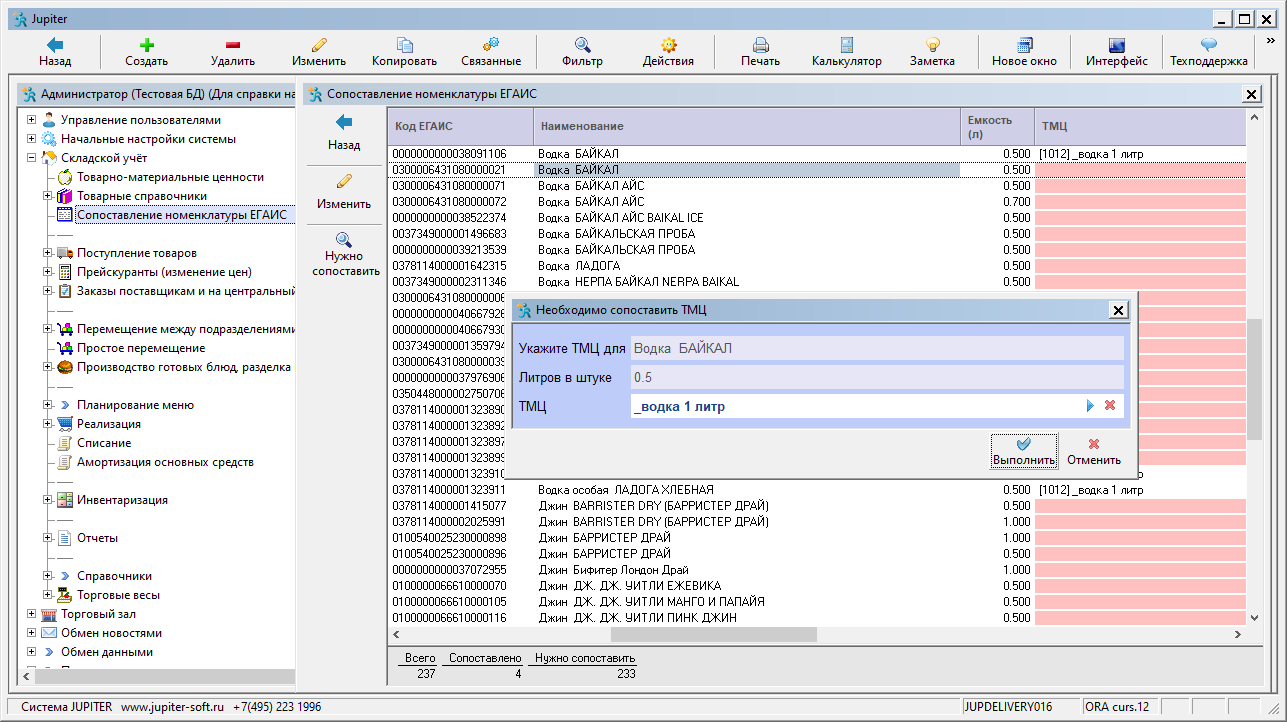Maximize the Jupiter window
1287x722 pixels.
[x=1244, y=18]
